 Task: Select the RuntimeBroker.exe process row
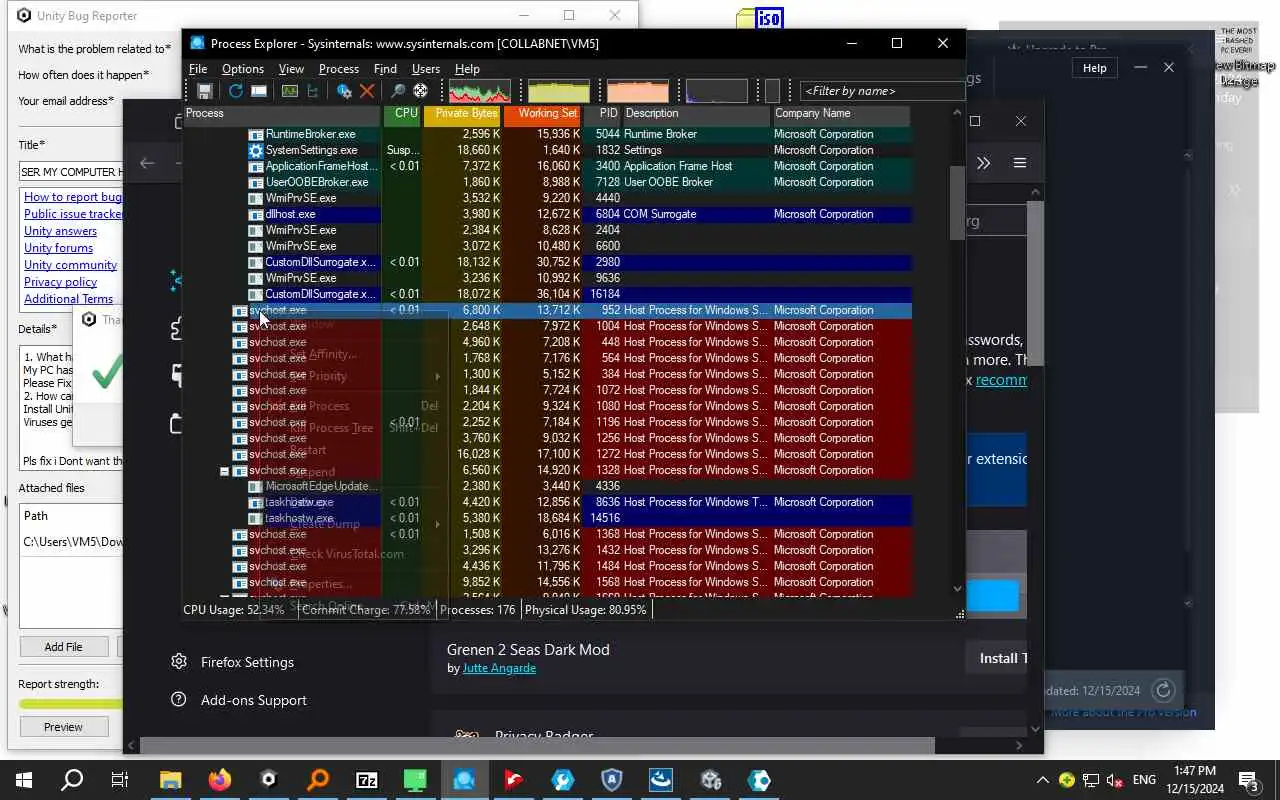pos(547,134)
